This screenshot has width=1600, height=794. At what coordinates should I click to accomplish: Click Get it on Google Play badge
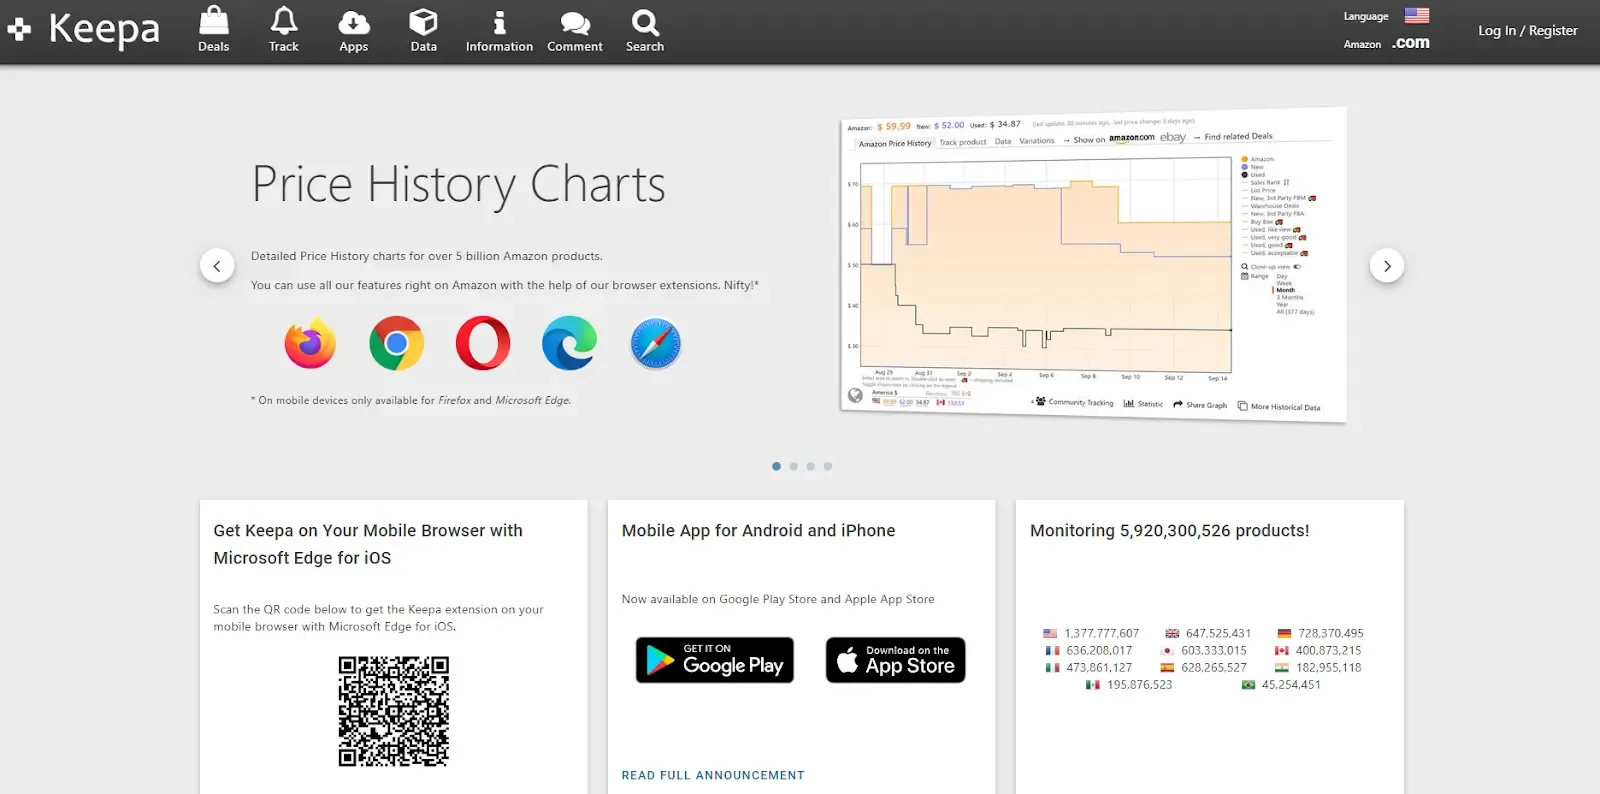coord(715,660)
